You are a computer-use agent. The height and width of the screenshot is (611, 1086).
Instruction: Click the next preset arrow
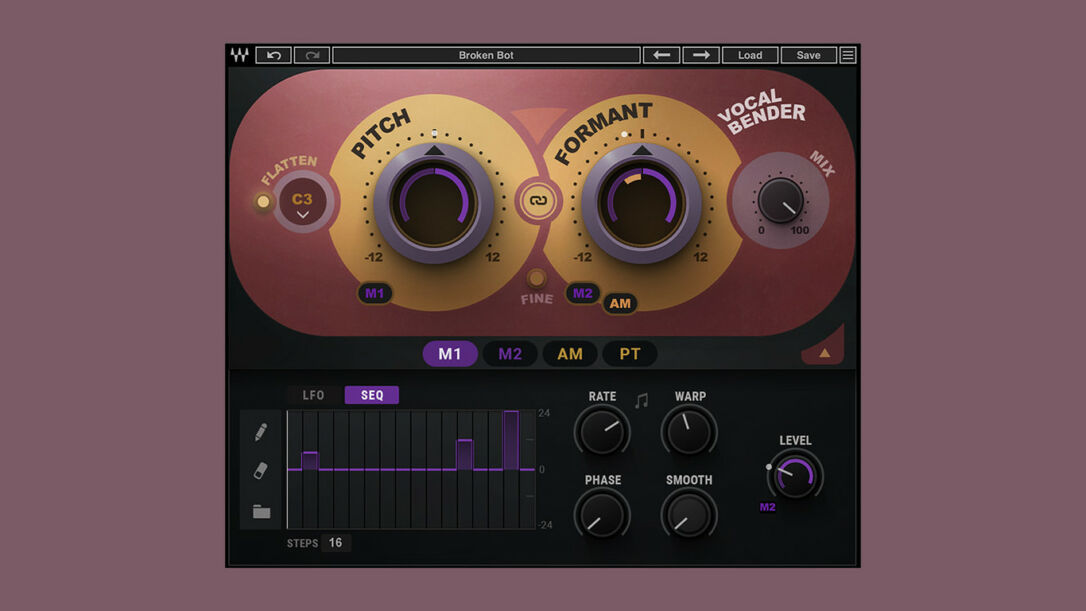700,55
